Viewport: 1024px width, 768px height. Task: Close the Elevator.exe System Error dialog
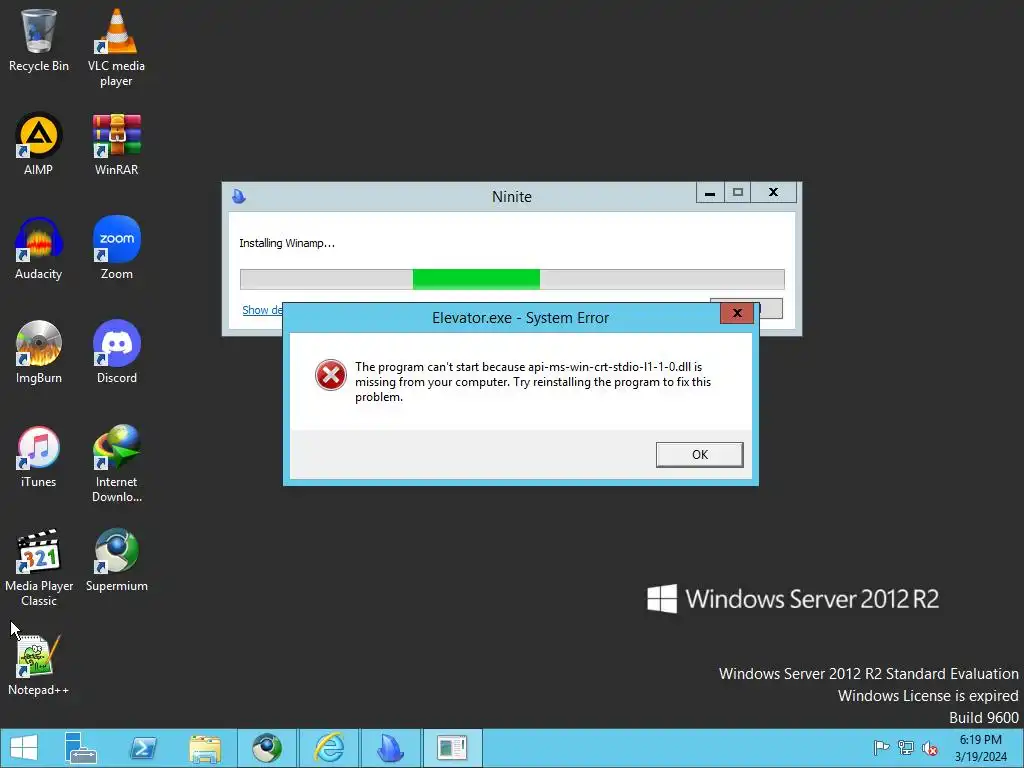(737, 313)
